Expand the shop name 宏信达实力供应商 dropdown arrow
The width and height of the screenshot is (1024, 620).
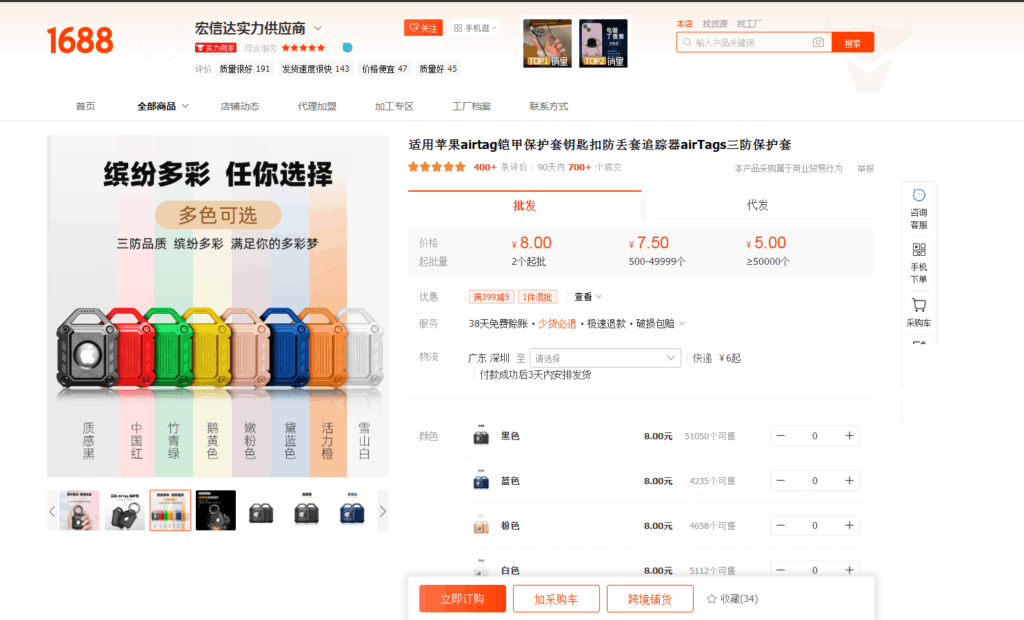pyautogui.click(x=318, y=28)
